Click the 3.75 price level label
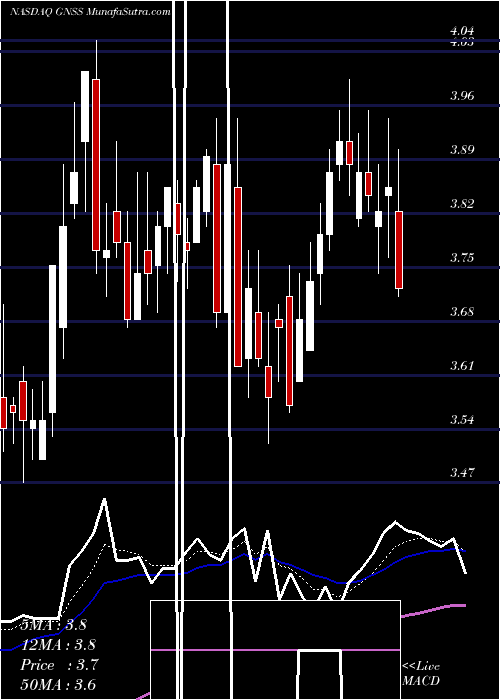Image resolution: width=500 pixels, height=700 pixels. [462, 258]
